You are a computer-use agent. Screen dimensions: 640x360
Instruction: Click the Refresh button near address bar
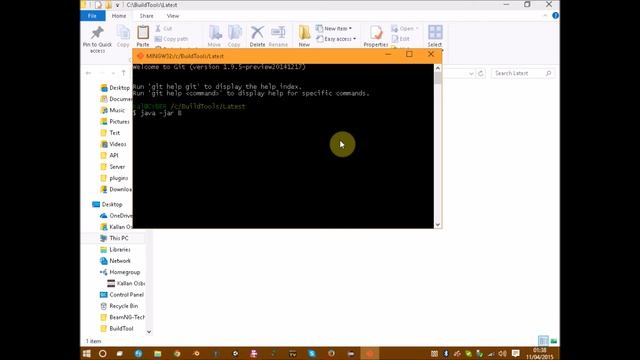(x=481, y=73)
